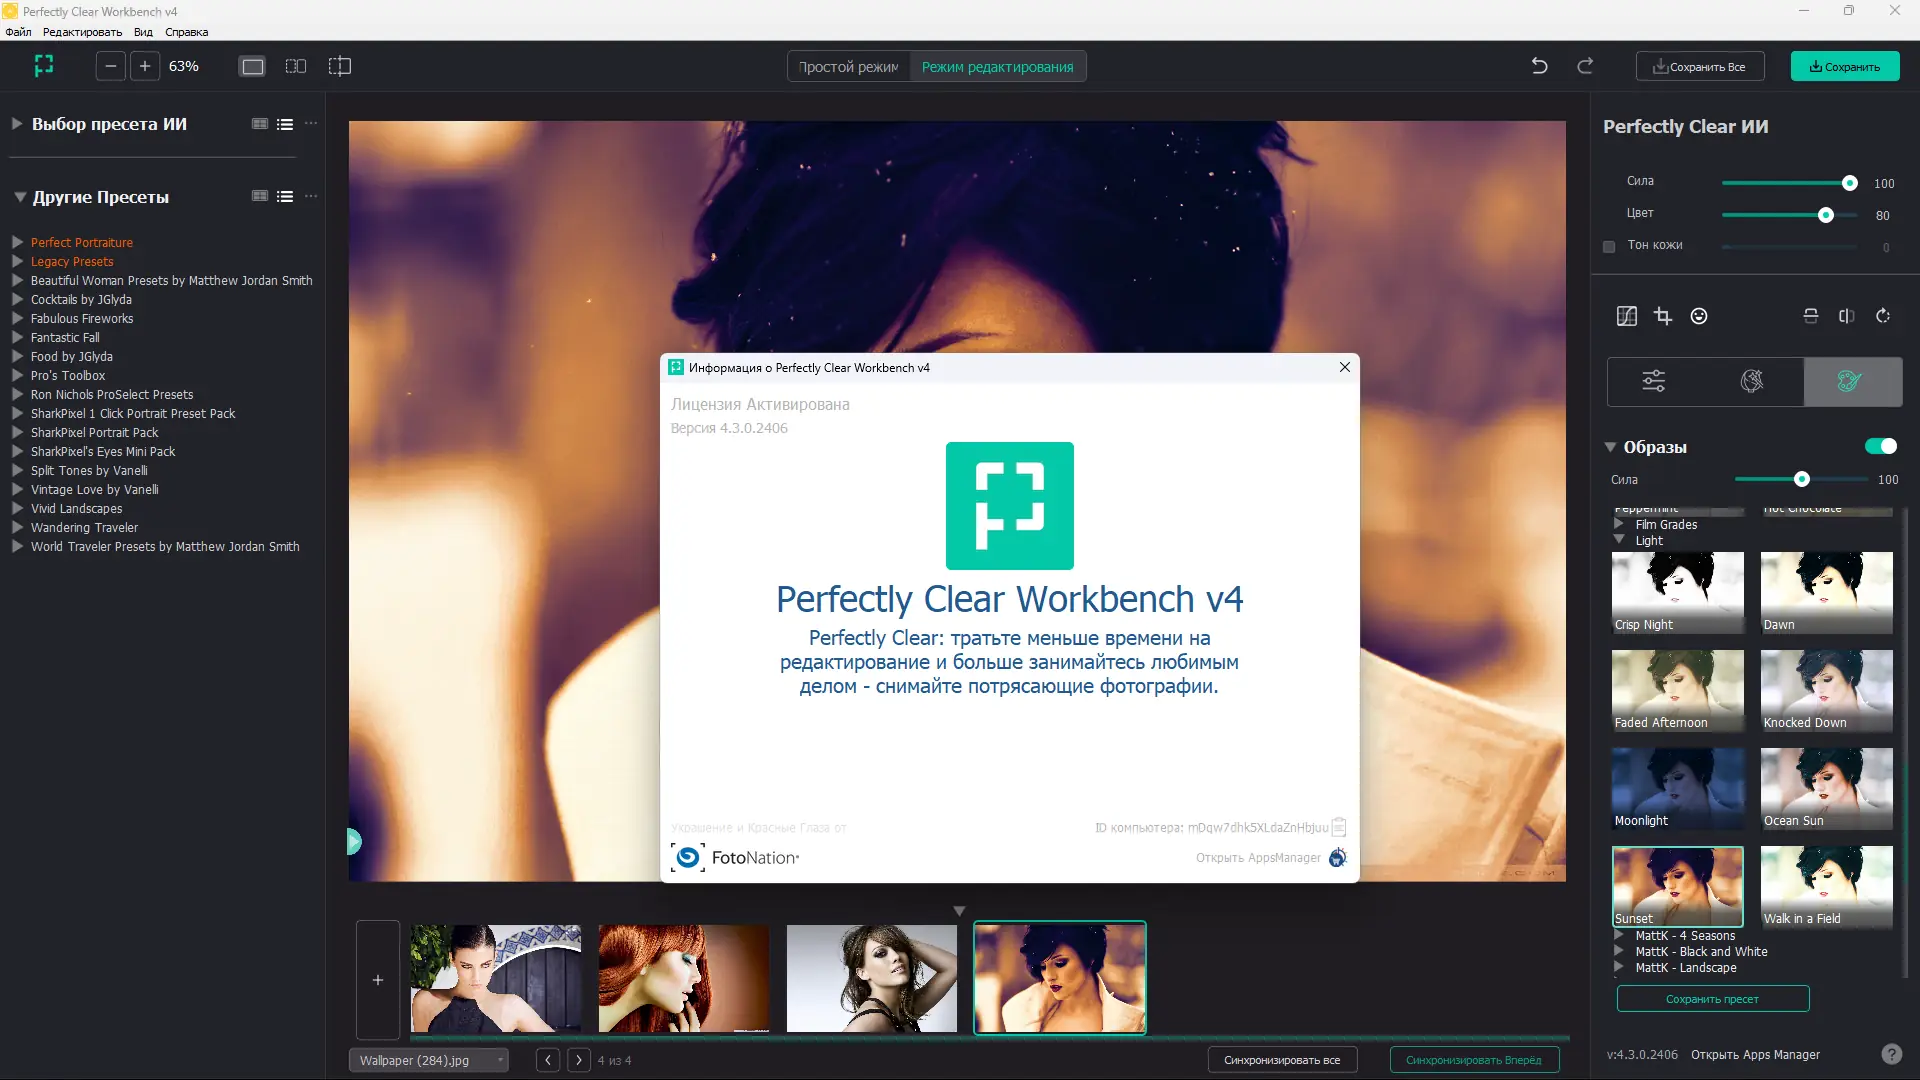Open the Справка menu
1920x1080 pixels.
coord(186,32)
